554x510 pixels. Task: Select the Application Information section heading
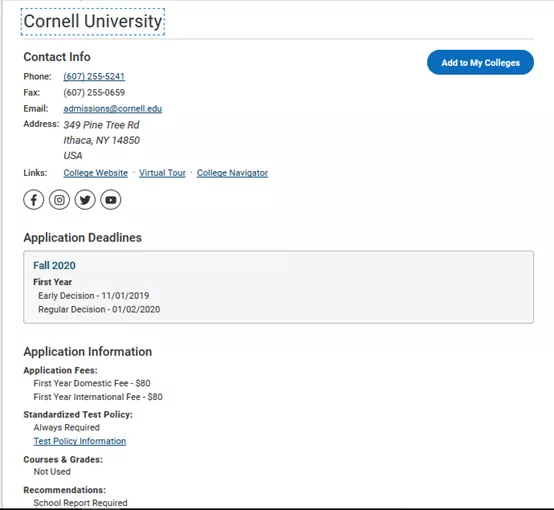tap(88, 352)
